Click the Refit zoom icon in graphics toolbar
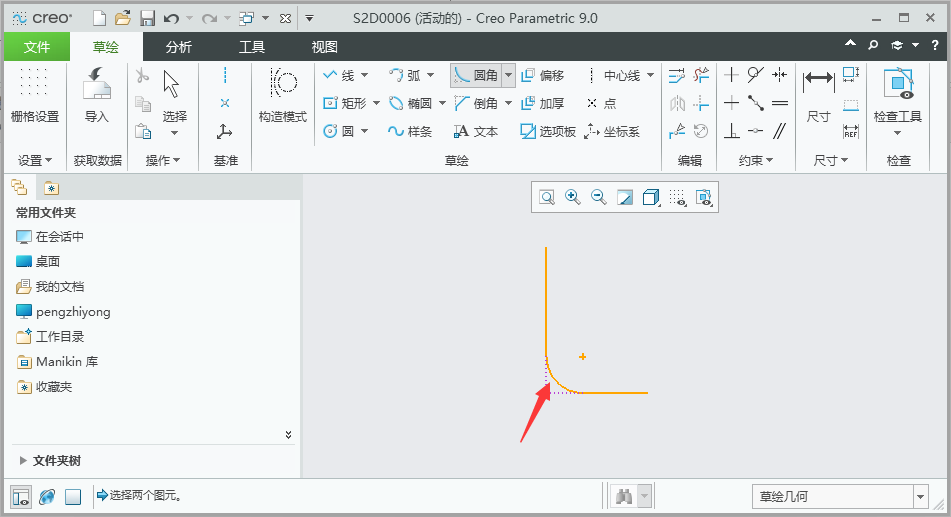Viewport: 951px width, 517px height. 547,197
